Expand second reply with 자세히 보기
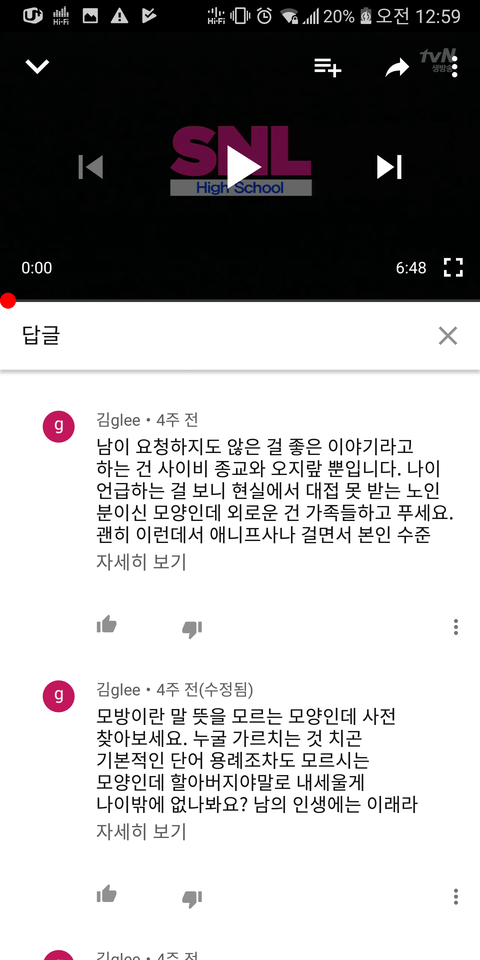The height and width of the screenshot is (960, 480). pos(141,831)
